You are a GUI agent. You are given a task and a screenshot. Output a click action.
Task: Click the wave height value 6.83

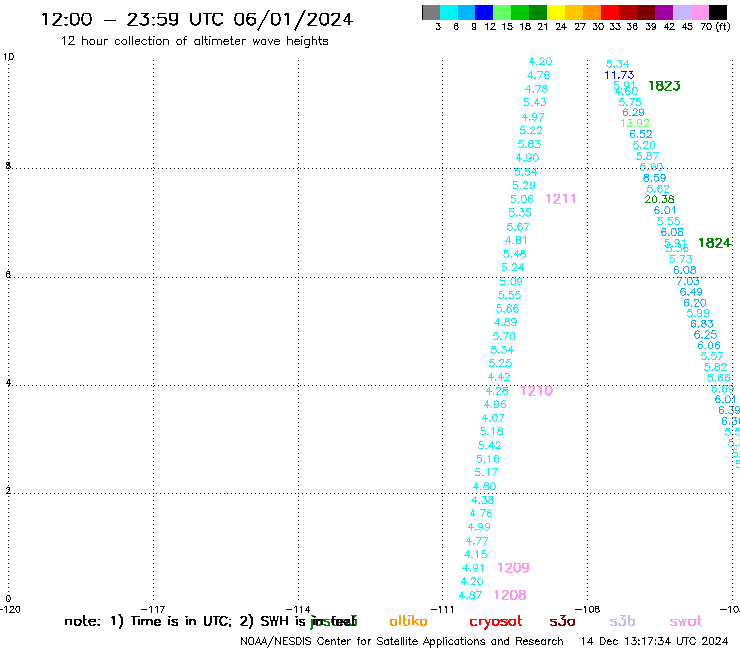tap(702, 324)
